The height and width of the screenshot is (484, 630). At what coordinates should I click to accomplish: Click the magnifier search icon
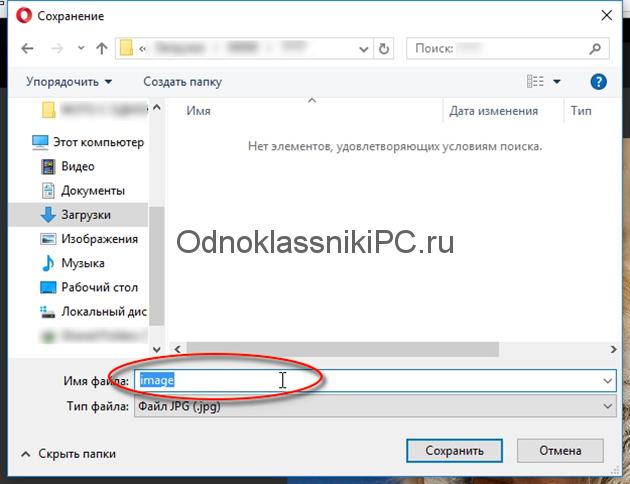[595, 49]
